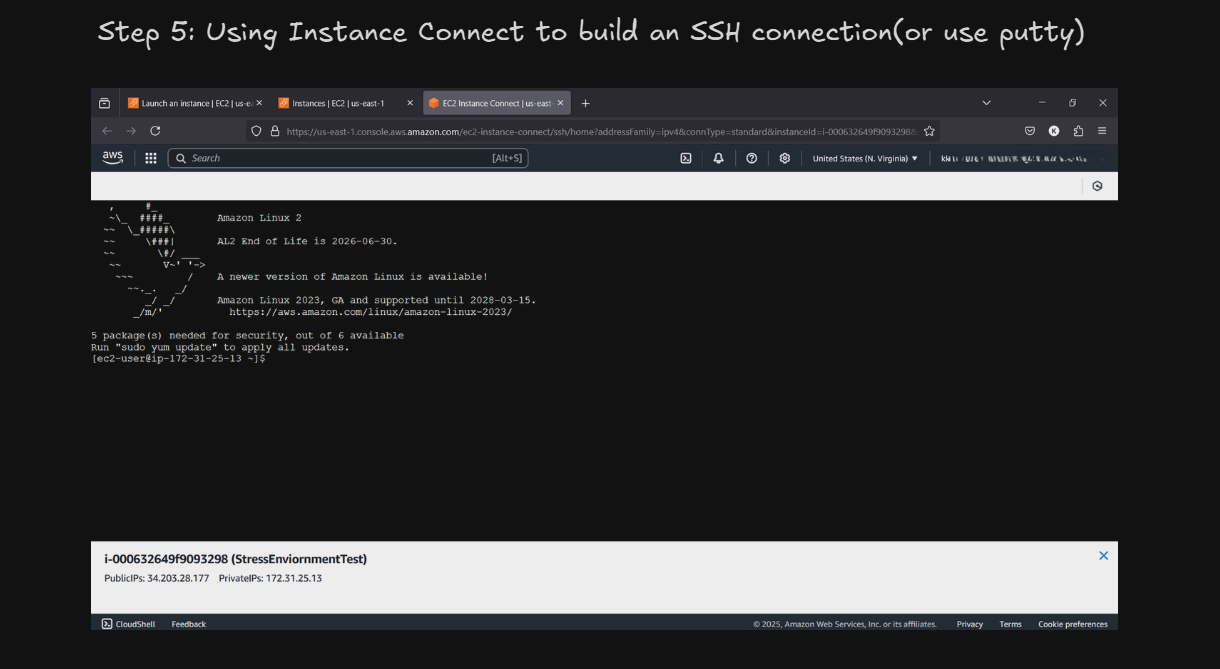1220x669 pixels.
Task: Open the console settings gear
Action: coord(785,158)
